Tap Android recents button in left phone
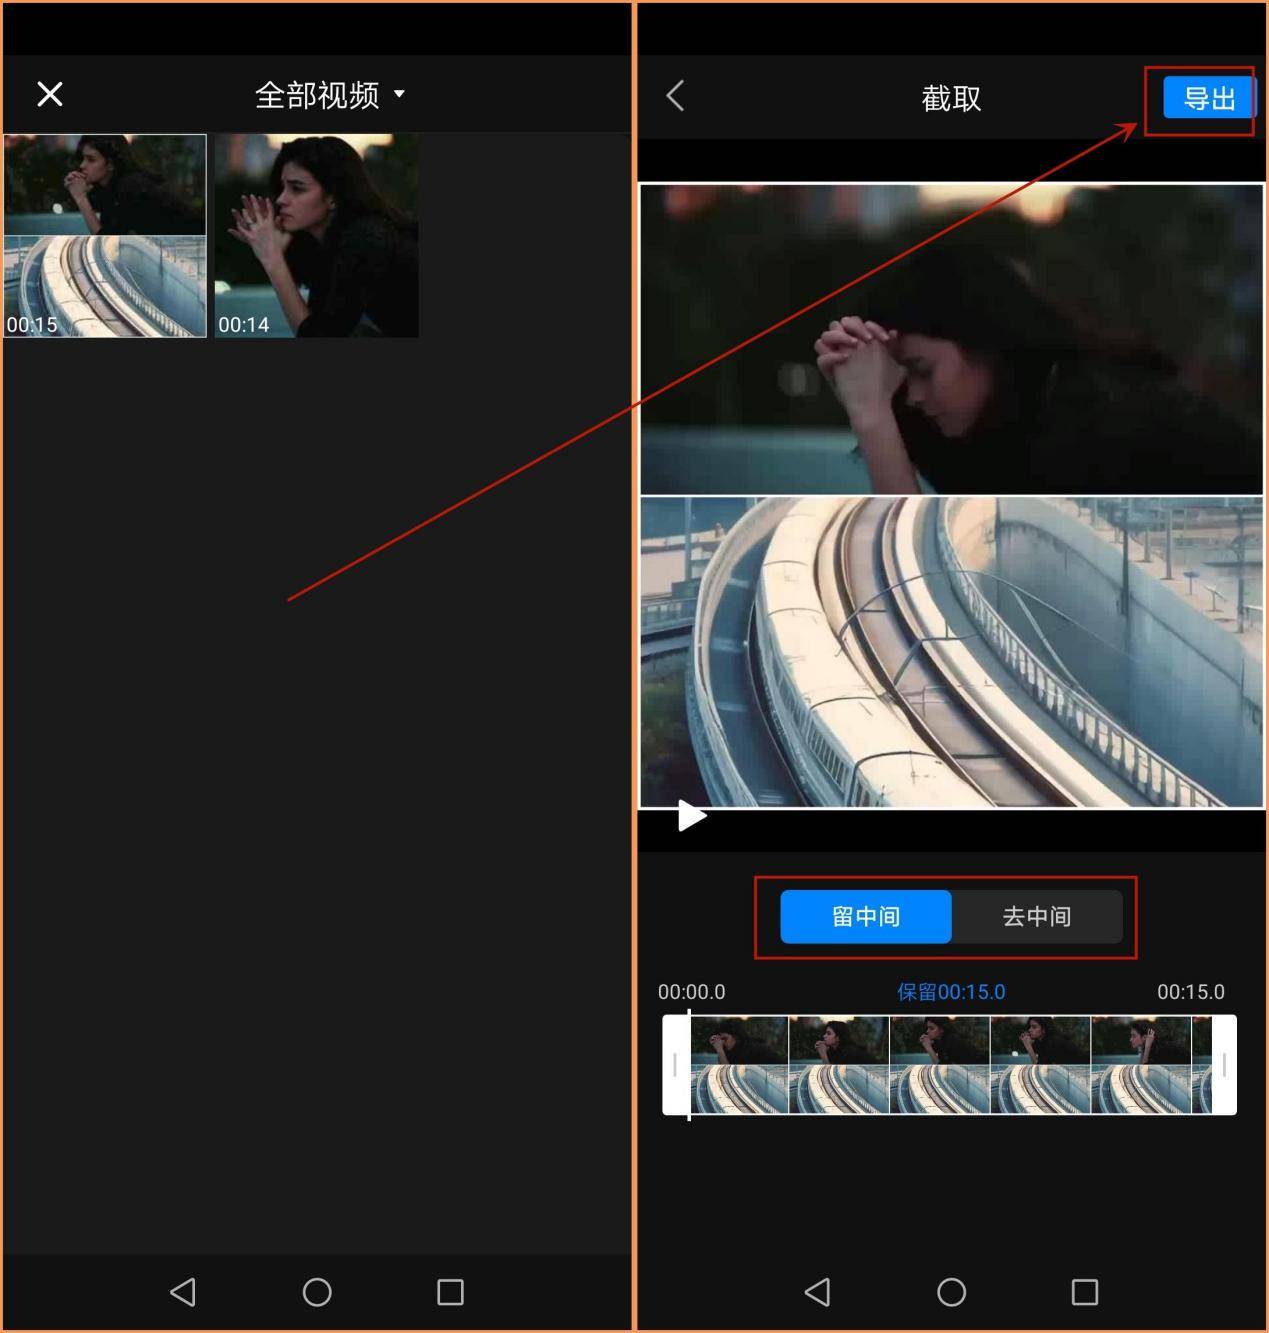 click(450, 1292)
